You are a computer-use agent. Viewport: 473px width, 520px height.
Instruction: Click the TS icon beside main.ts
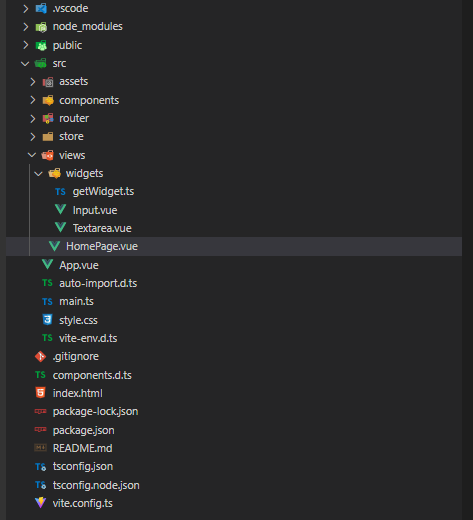(x=47, y=302)
